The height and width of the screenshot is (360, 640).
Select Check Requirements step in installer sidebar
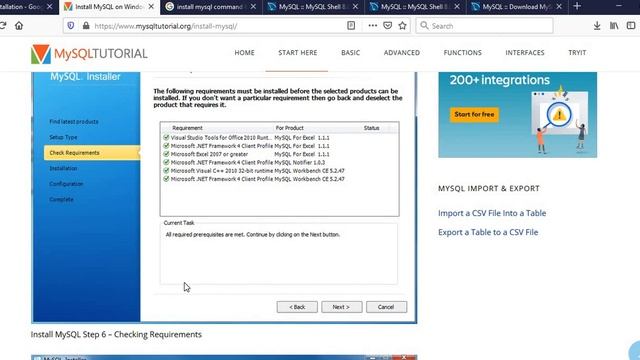(x=92, y=153)
